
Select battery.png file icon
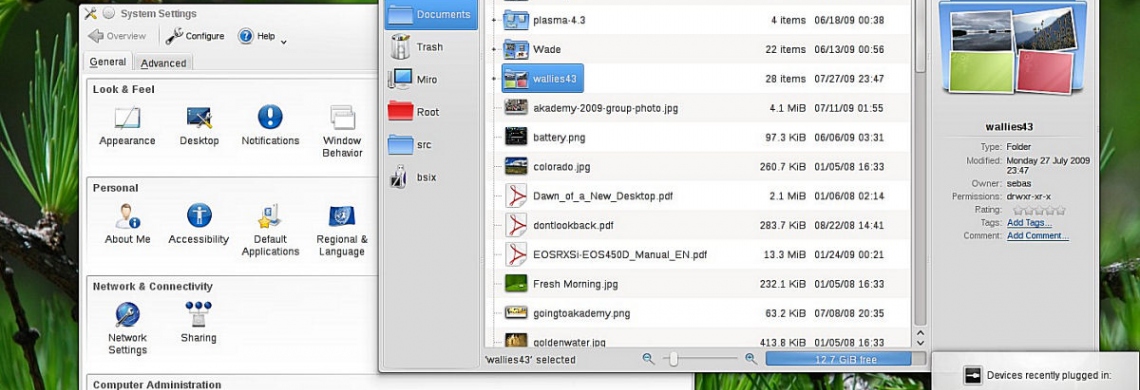(515, 137)
